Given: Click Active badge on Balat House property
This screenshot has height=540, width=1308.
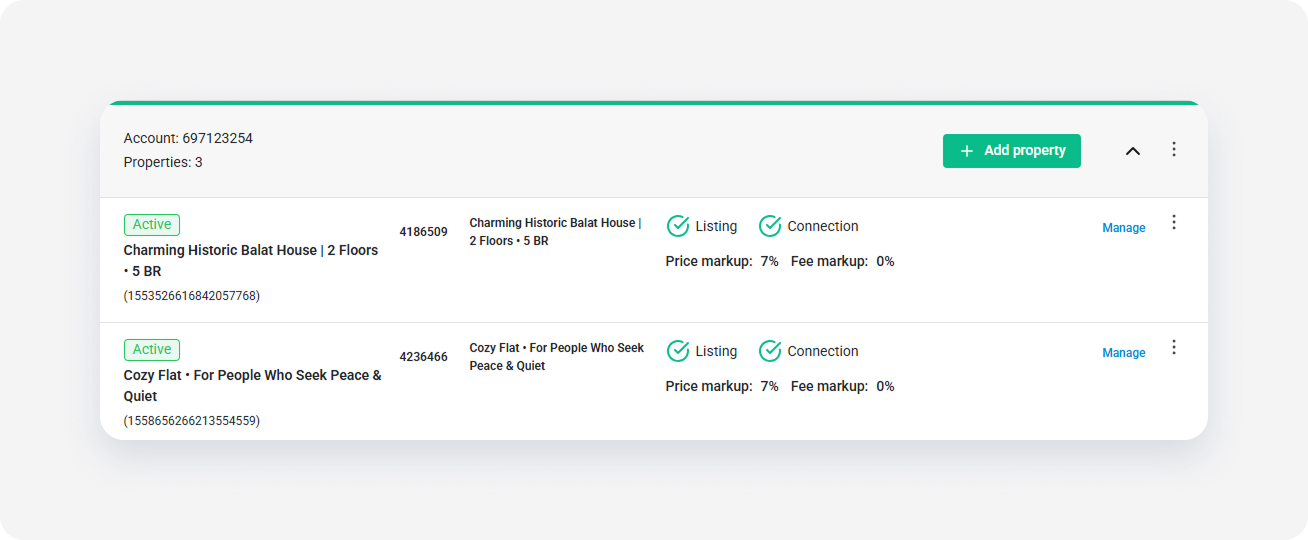Looking at the screenshot, I should click(152, 225).
